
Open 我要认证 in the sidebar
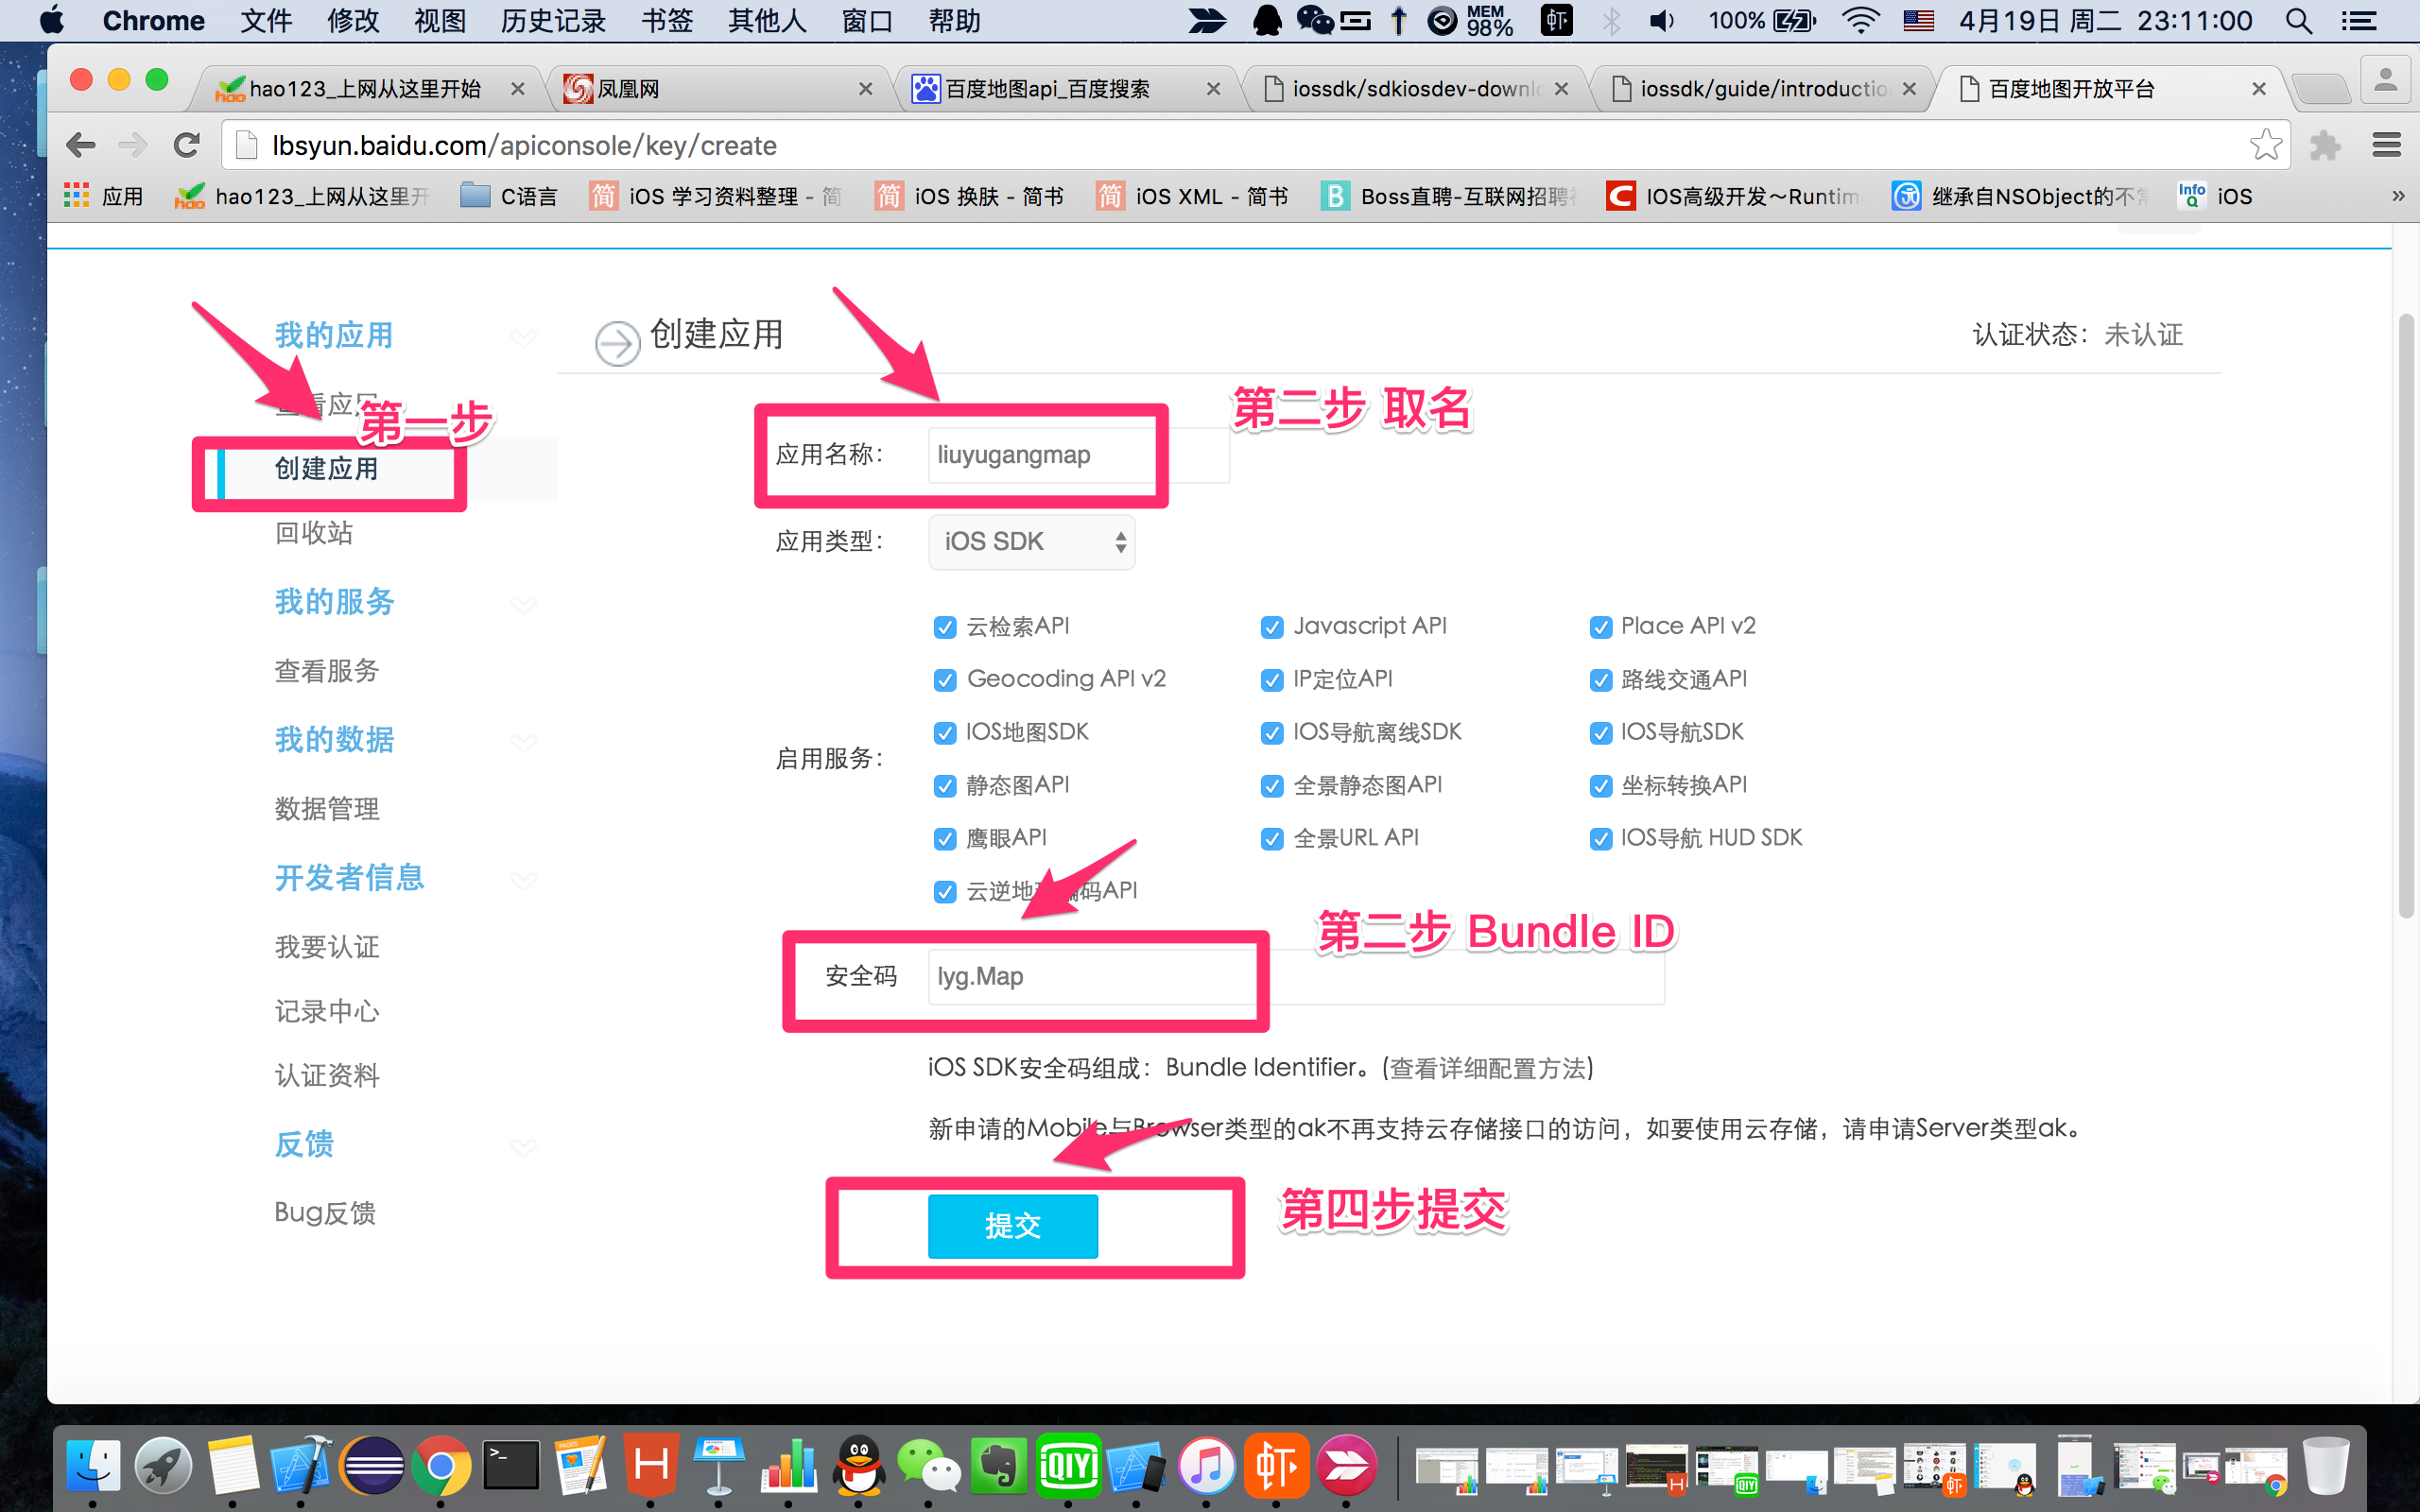(327, 947)
